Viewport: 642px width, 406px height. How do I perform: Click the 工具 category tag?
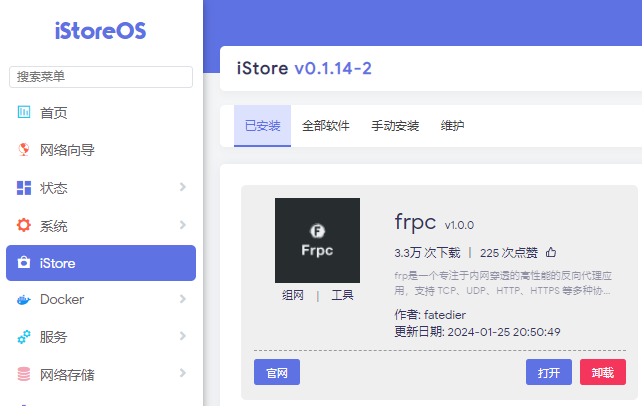coord(342,295)
